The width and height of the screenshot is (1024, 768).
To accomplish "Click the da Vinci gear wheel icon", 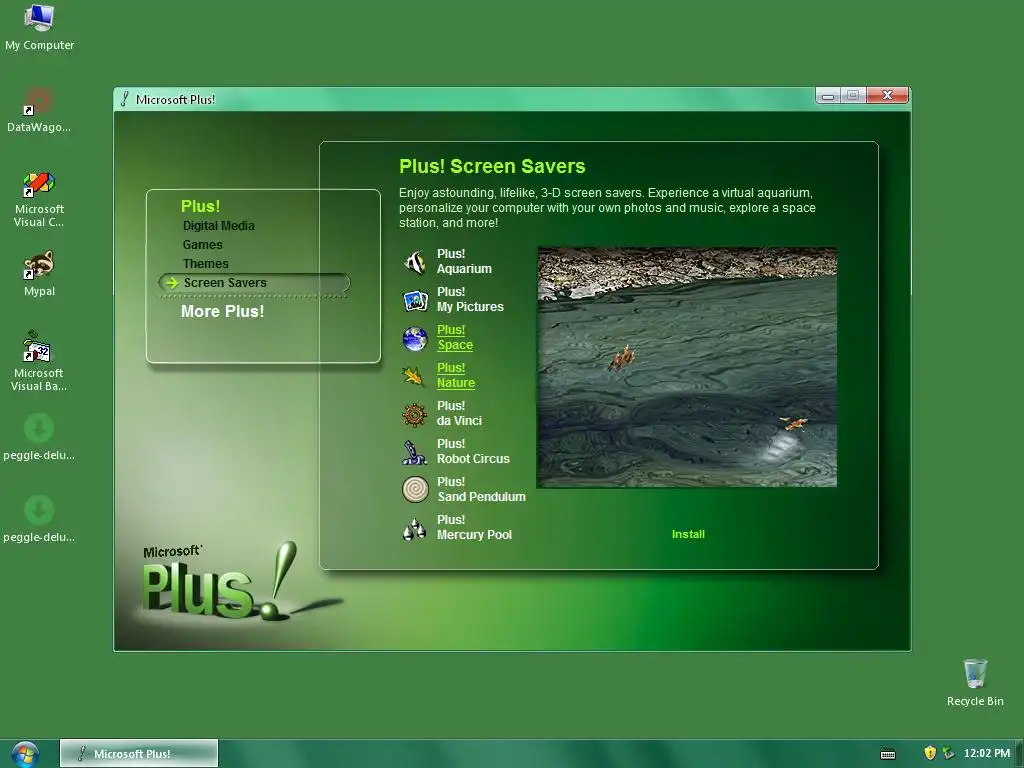I will click(415, 414).
